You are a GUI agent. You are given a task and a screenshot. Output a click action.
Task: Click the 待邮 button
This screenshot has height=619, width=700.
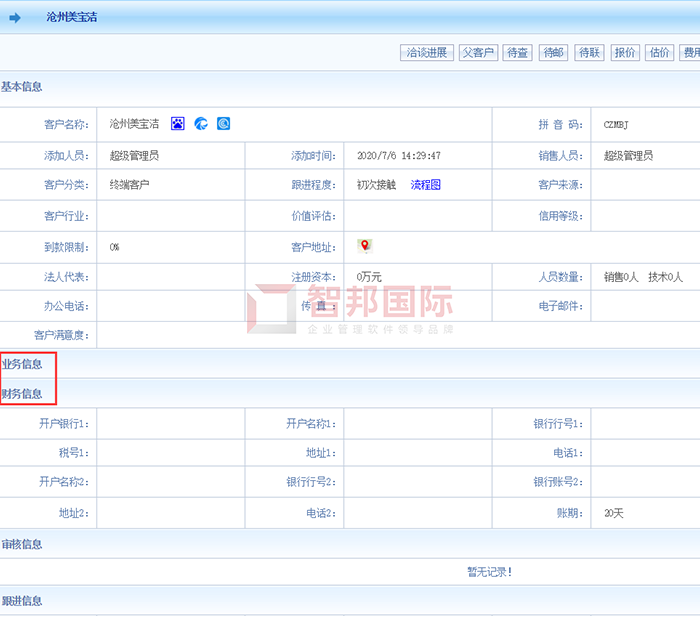(x=553, y=53)
